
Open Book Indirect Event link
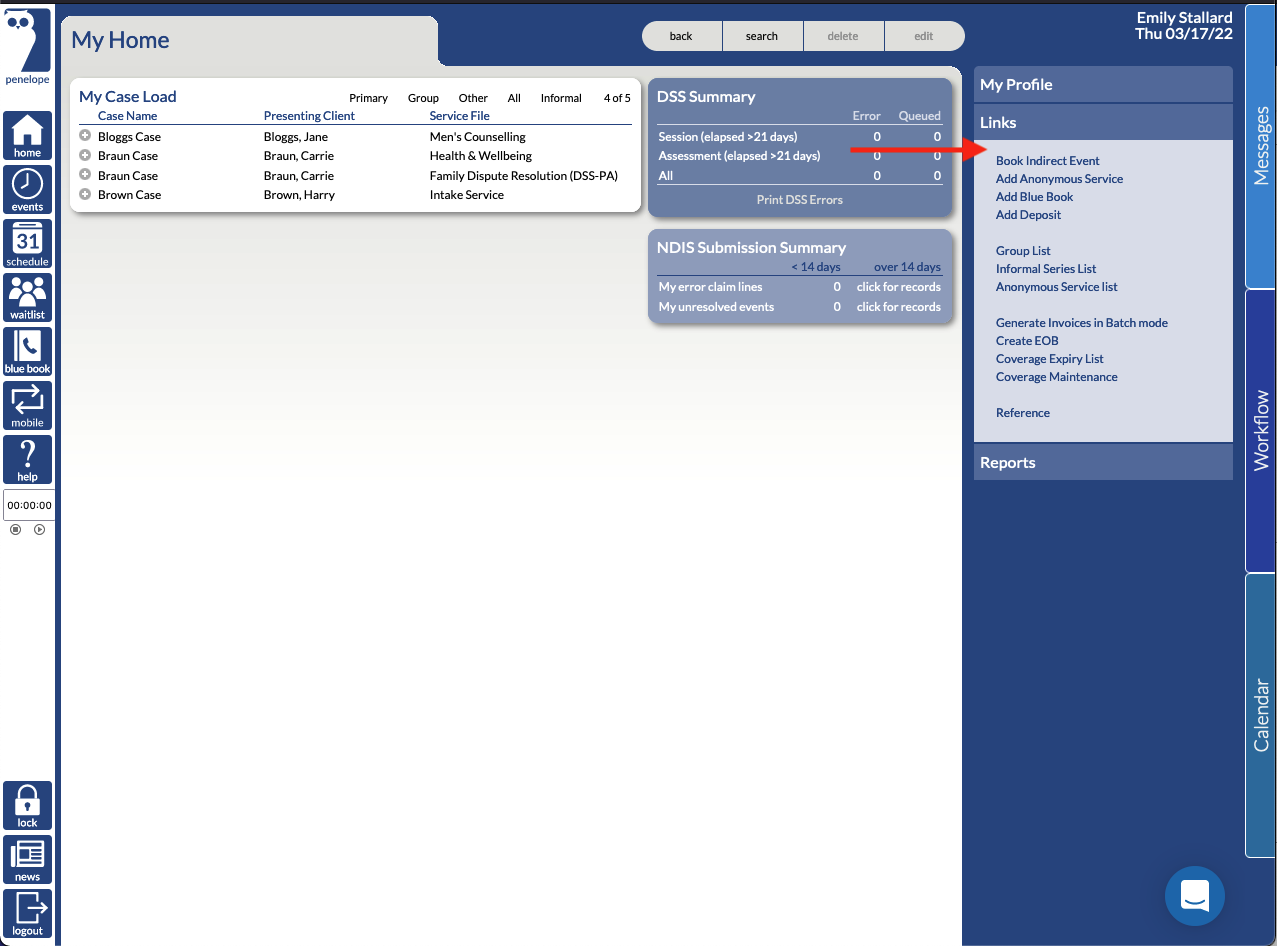coord(1047,160)
